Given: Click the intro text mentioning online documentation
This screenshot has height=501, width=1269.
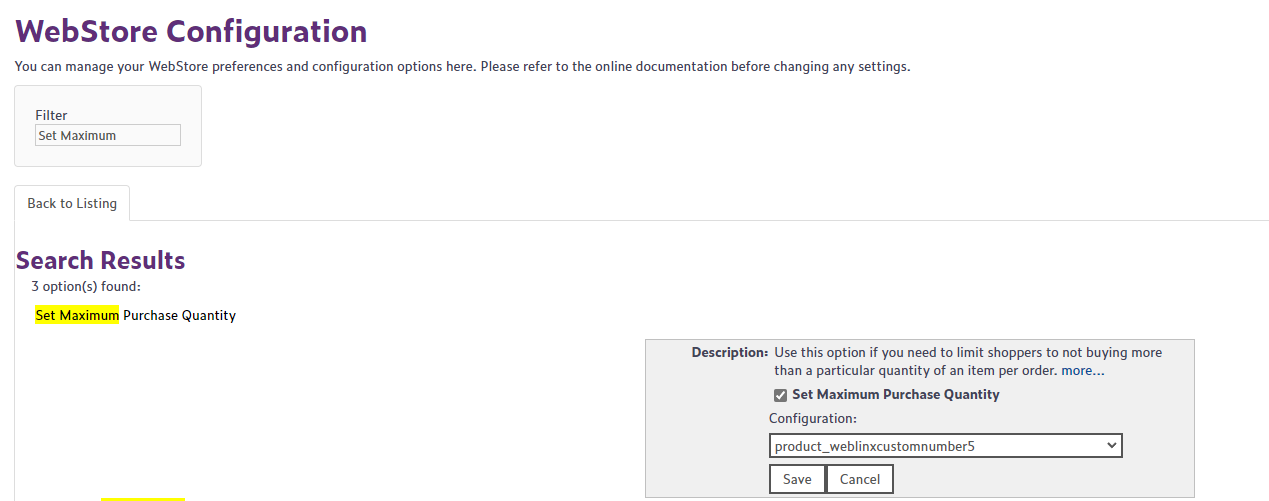Looking at the screenshot, I should tap(462, 67).
